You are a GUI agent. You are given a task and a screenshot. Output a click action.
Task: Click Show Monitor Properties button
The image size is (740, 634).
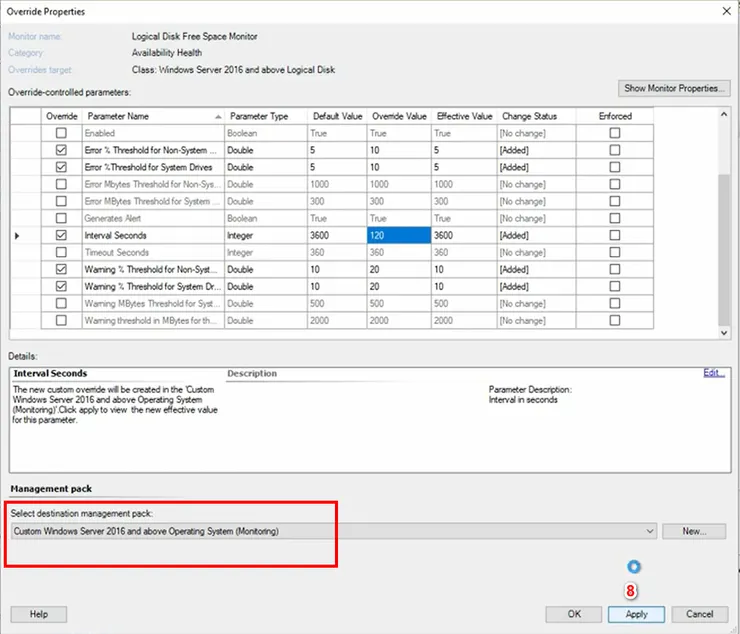673,88
